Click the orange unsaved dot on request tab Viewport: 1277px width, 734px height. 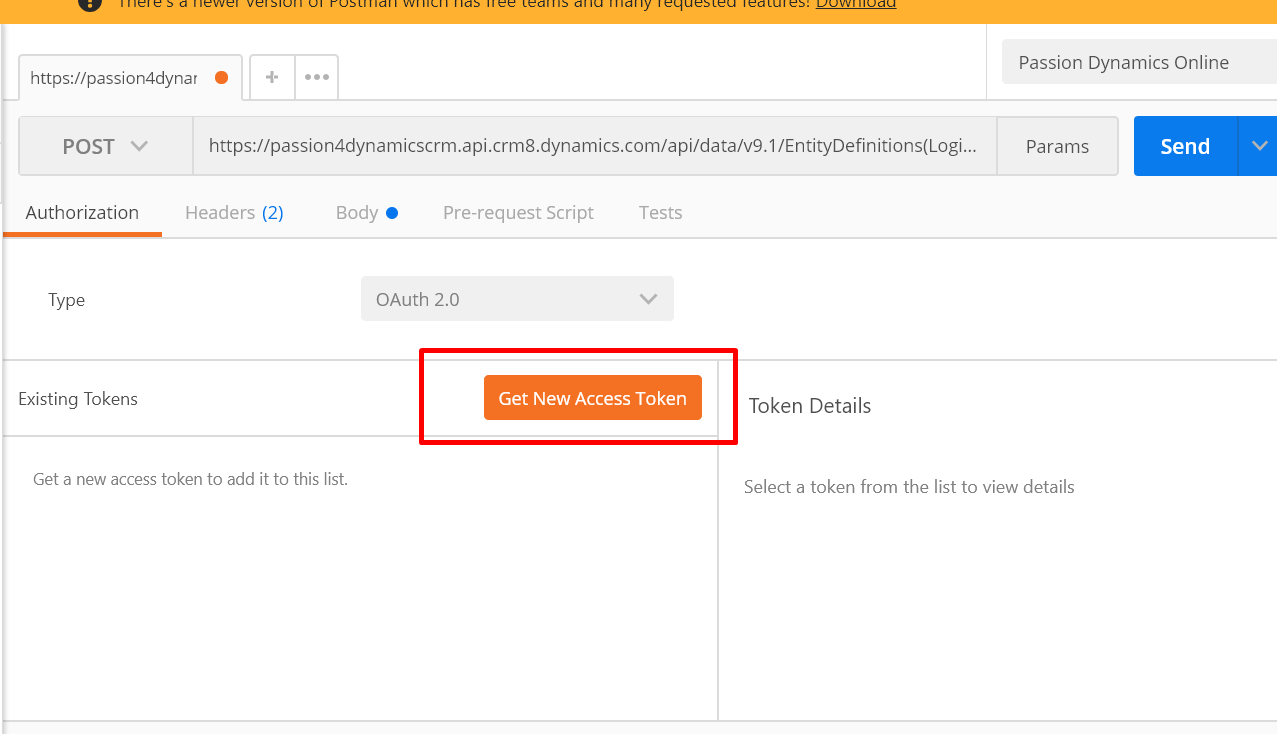click(x=222, y=78)
